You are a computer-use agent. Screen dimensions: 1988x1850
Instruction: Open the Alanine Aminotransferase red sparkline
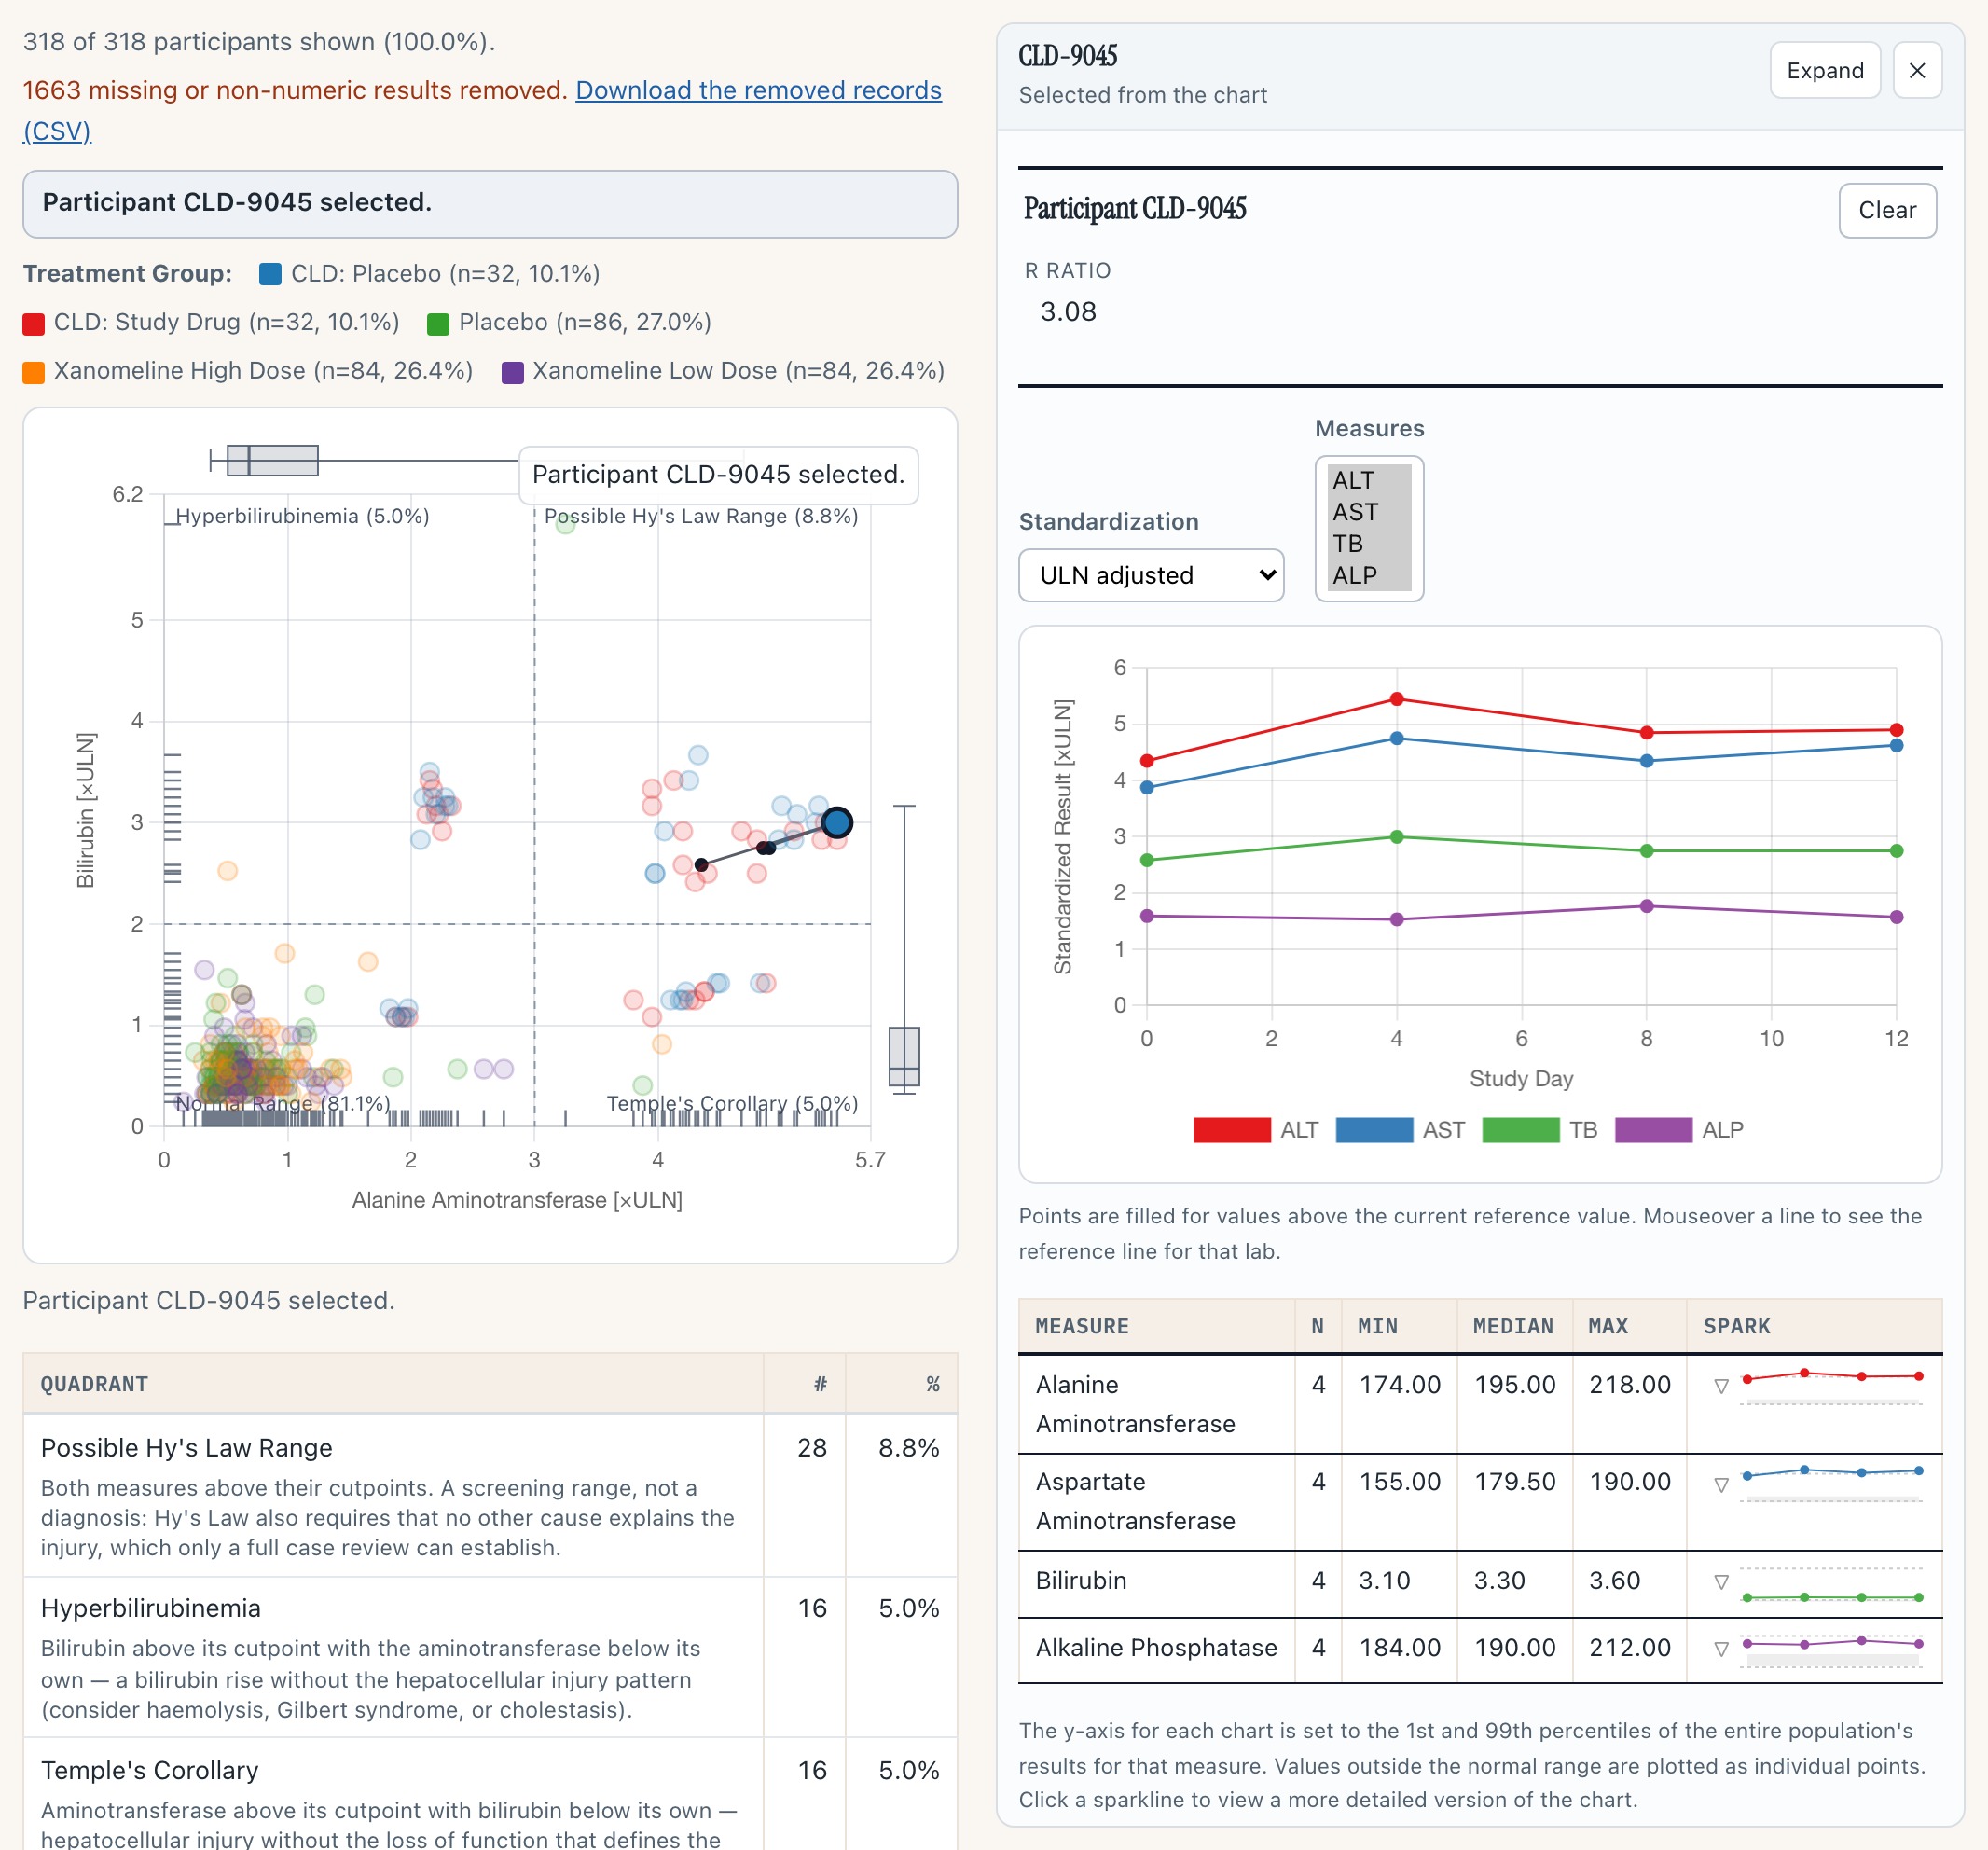(1832, 1385)
